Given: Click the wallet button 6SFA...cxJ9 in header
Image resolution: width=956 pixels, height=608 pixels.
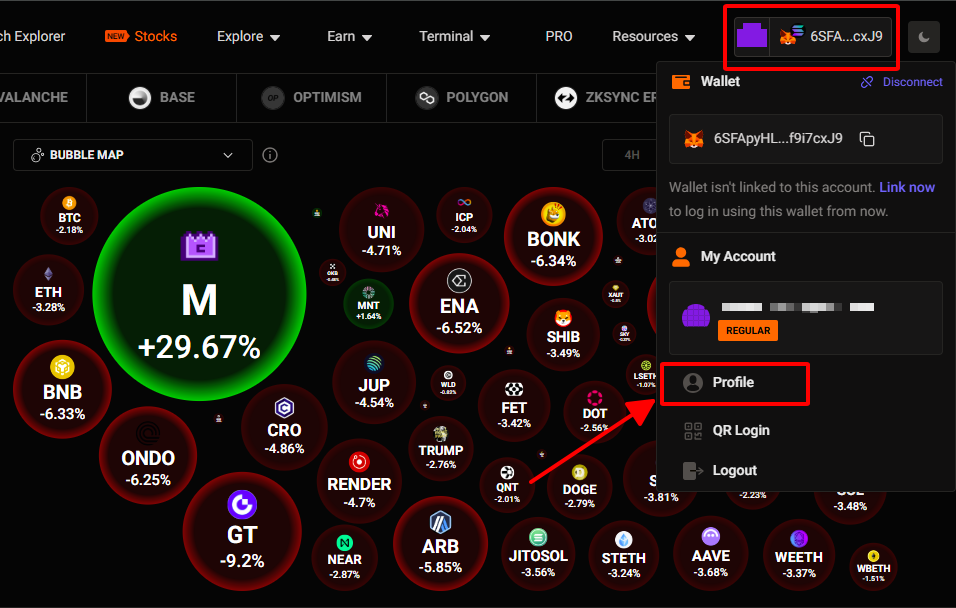Looking at the screenshot, I should 830,37.
